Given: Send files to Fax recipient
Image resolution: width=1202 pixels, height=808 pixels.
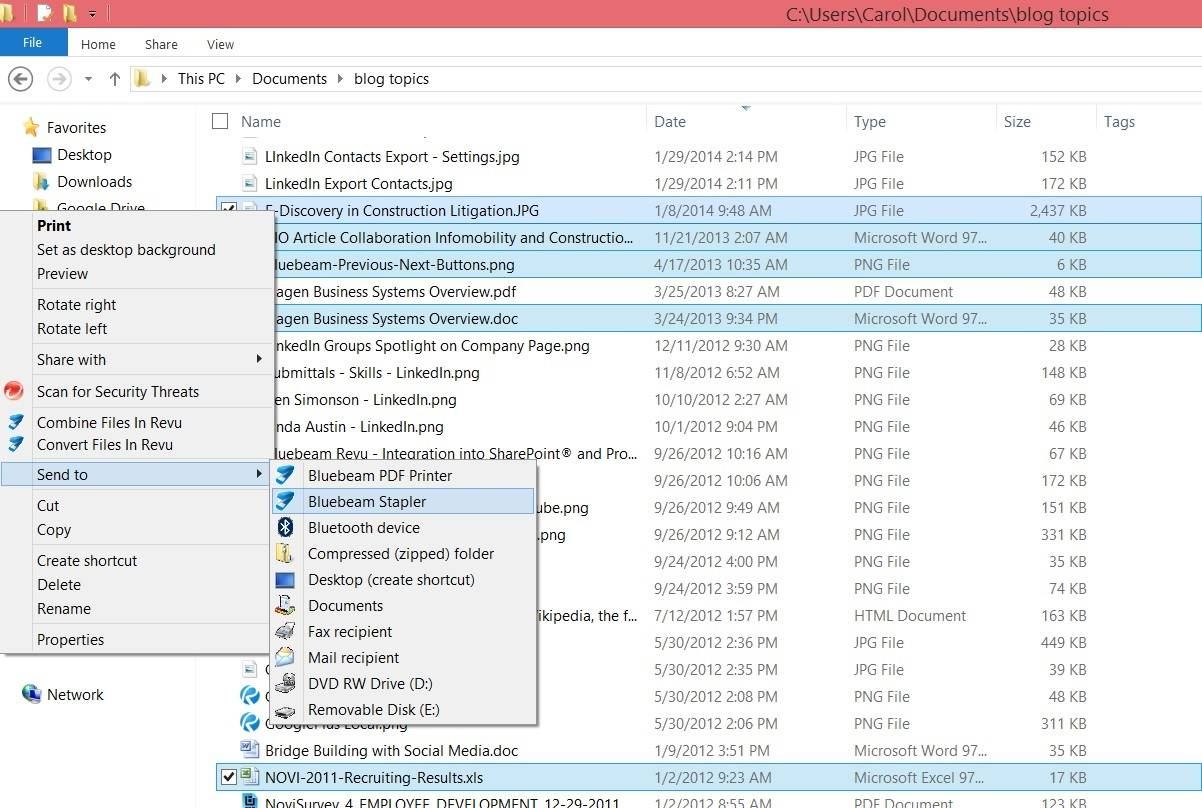Looking at the screenshot, I should click(x=352, y=631).
